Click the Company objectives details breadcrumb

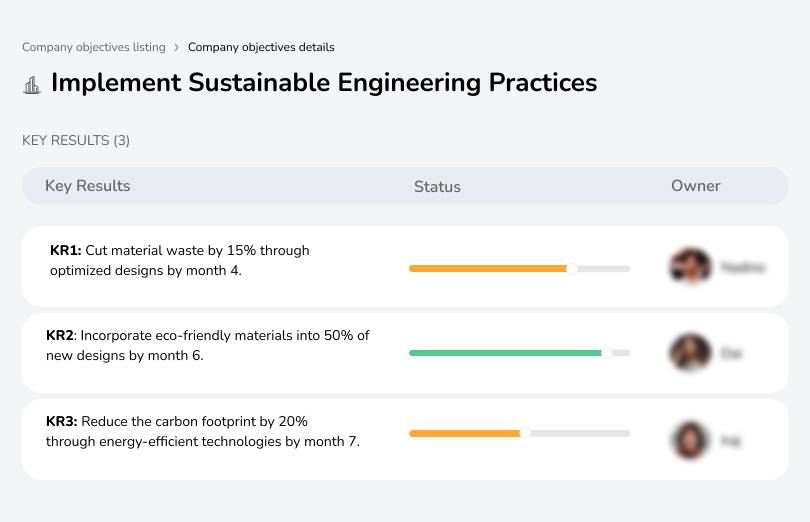261,47
